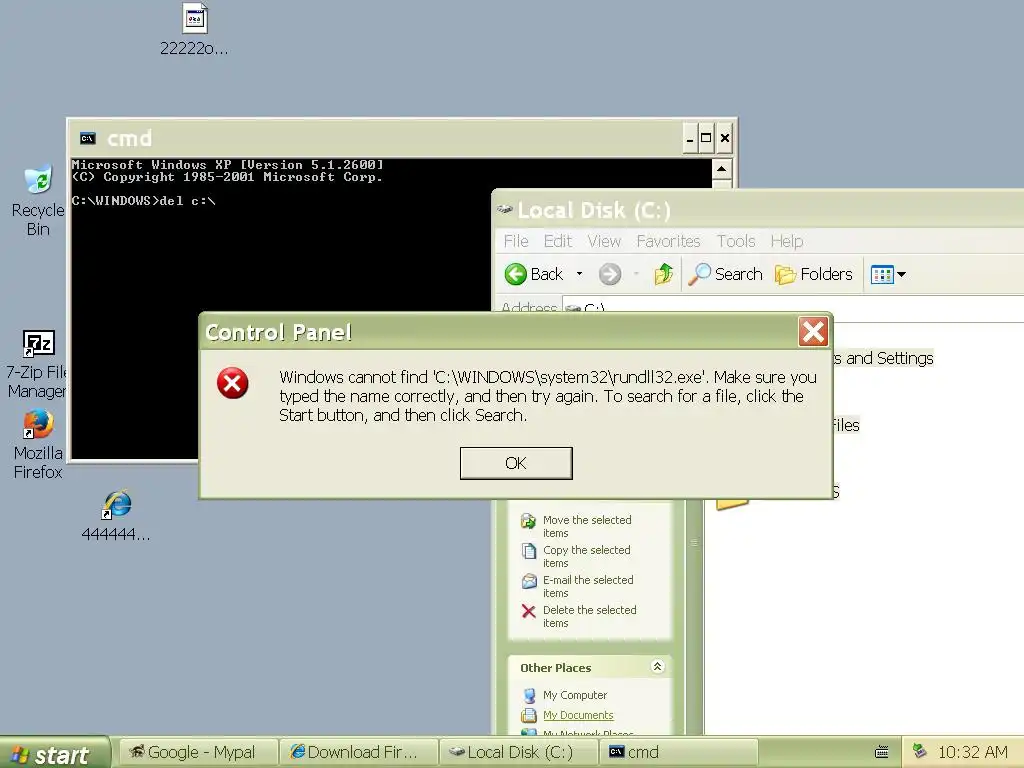
Task: Click inside the cmd console at del c:\
Action: [187, 201]
